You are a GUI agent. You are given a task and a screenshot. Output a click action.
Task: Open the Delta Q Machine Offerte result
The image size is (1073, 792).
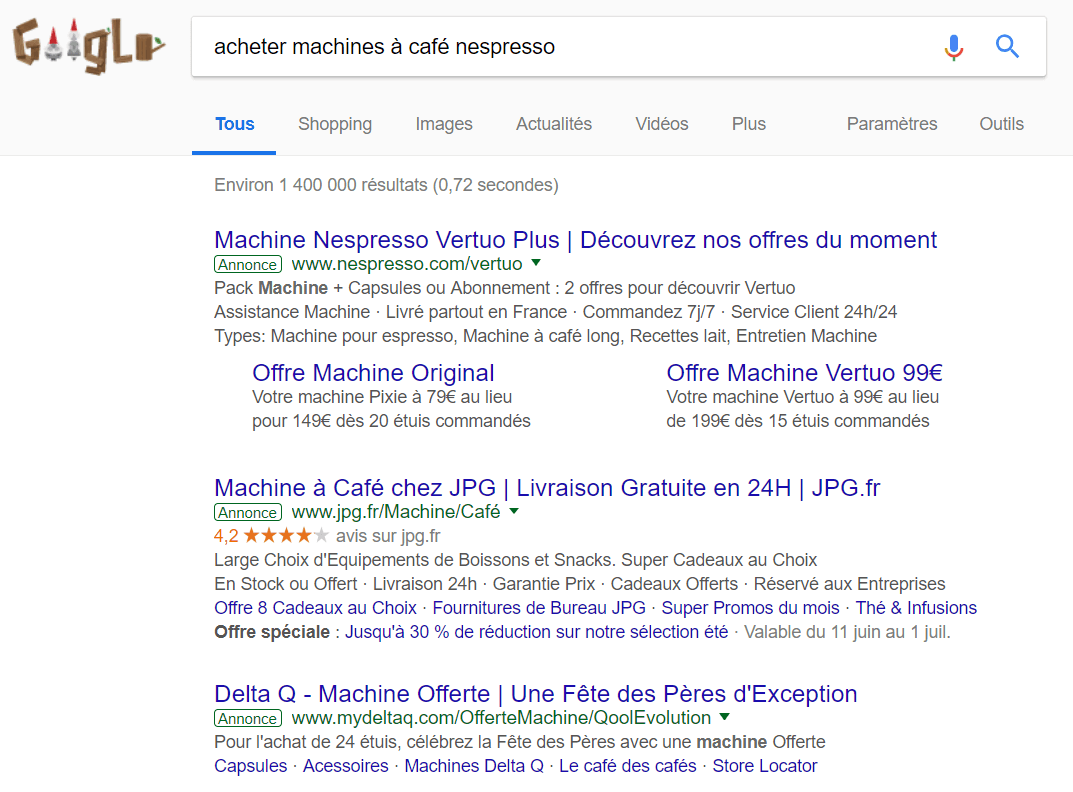tap(535, 694)
